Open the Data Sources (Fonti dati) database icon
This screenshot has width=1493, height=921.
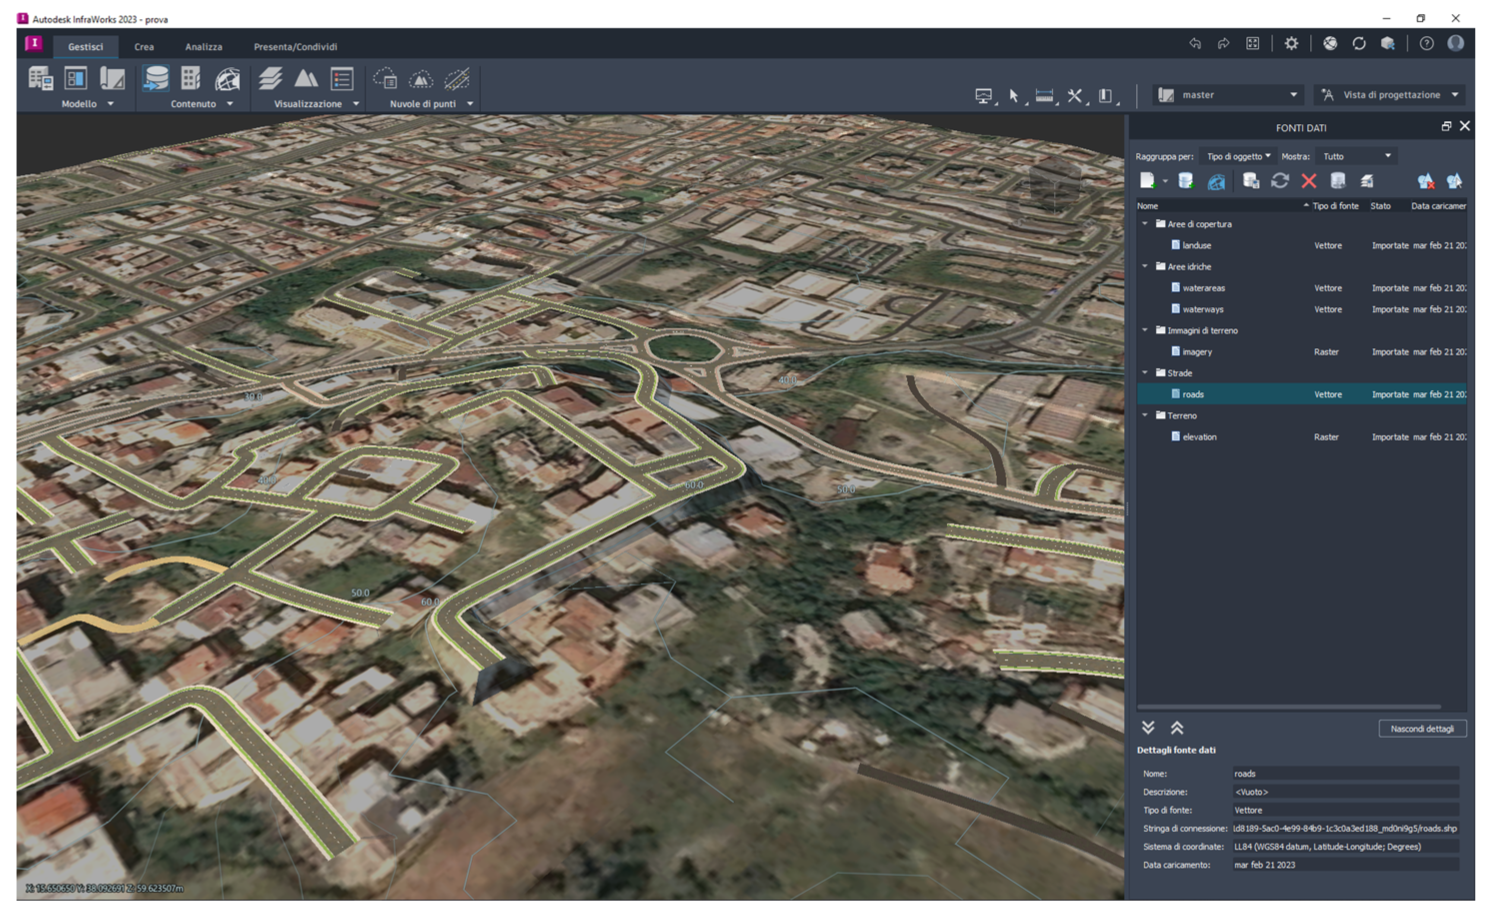pos(156,79)
